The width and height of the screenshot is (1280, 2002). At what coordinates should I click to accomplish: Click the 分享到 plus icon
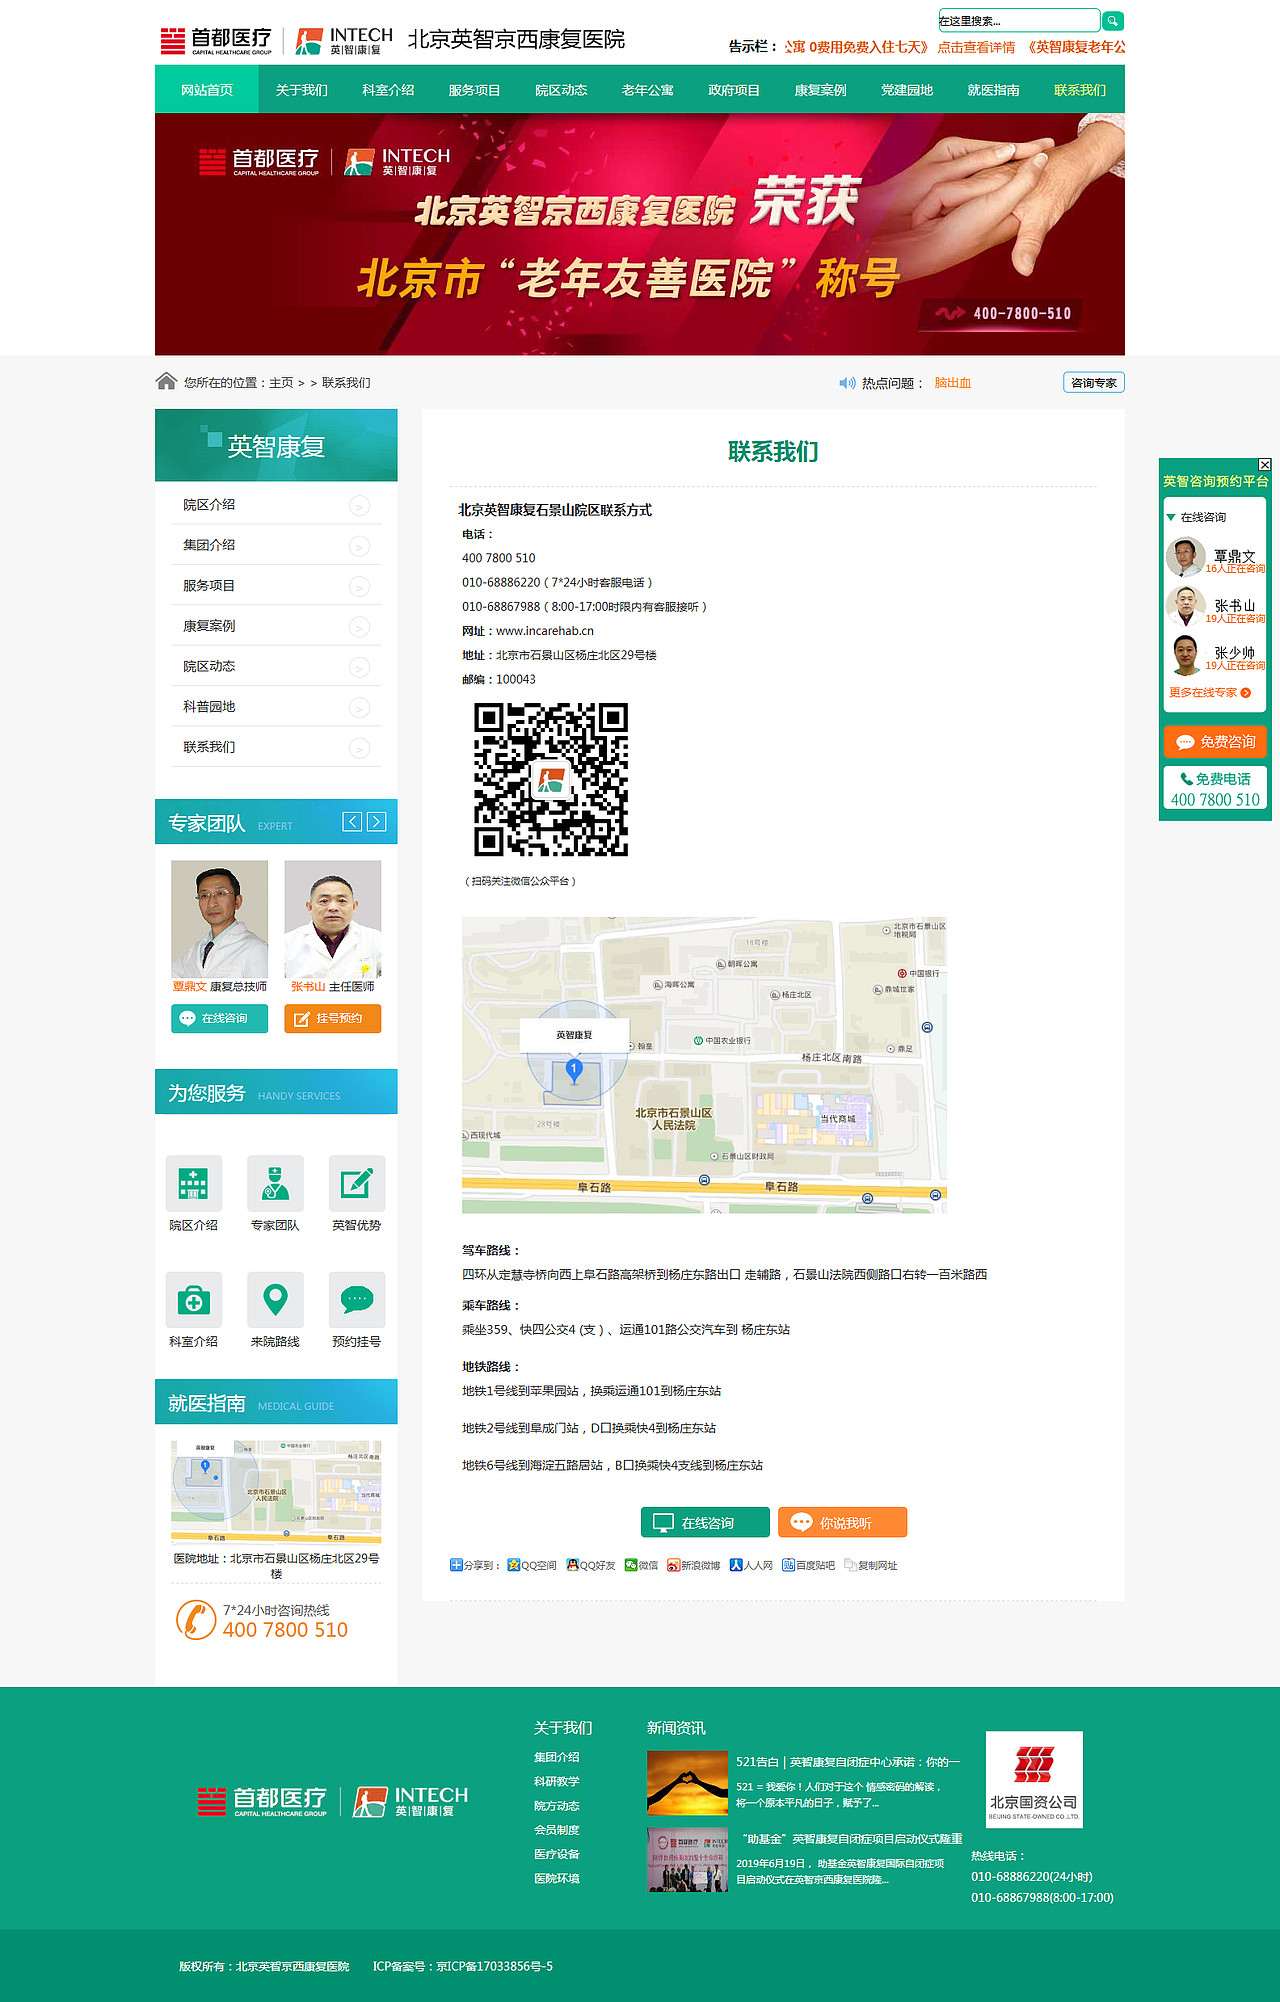coord(456,1565)
